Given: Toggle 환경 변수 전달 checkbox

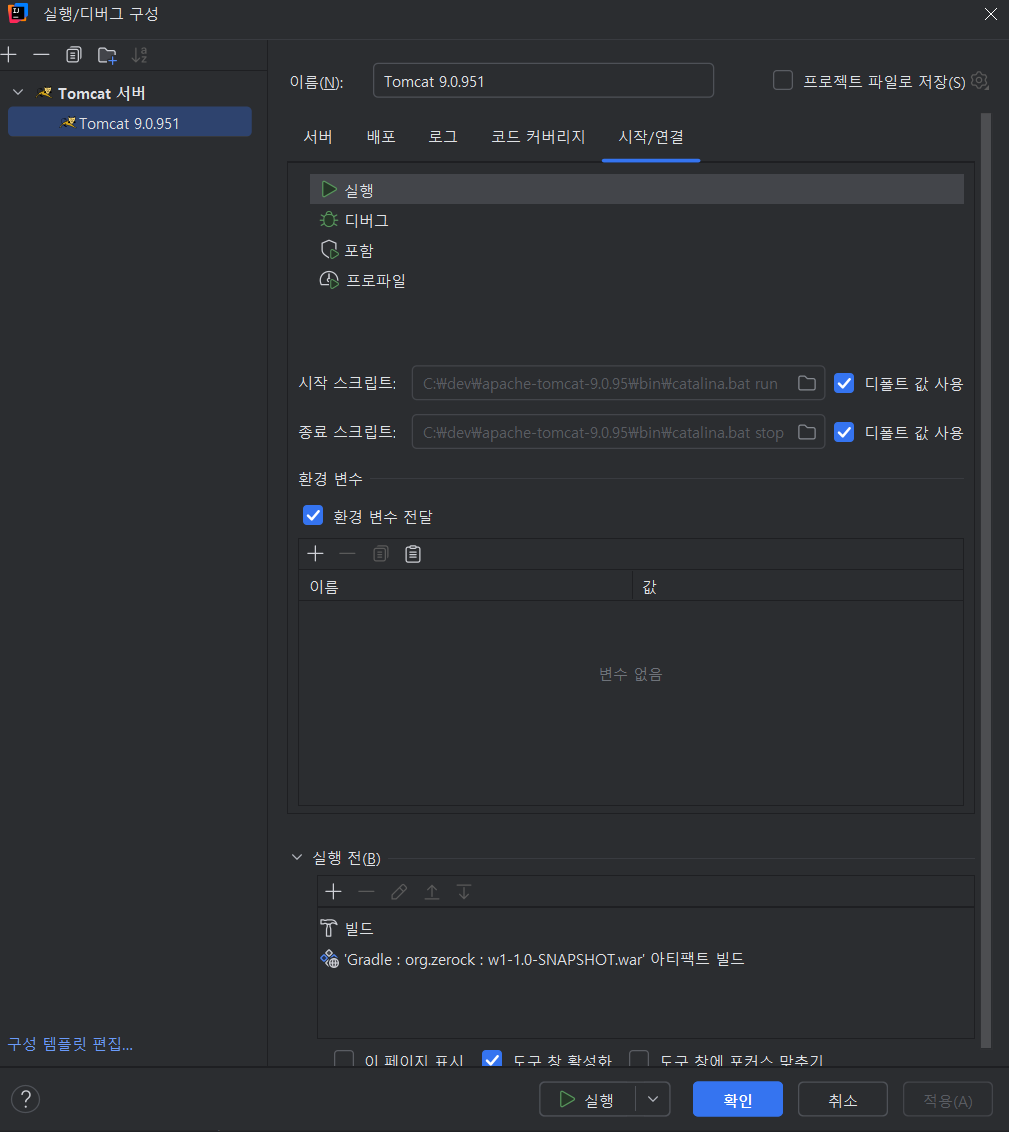Looking at the screenshot, I should point(313,515).
